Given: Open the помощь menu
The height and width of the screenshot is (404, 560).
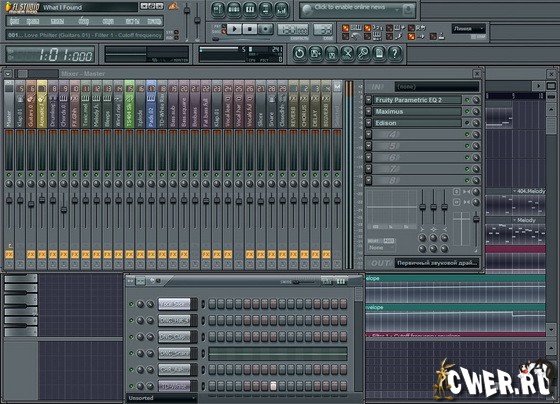Looking at the screenshot, I should click(154, 21).
